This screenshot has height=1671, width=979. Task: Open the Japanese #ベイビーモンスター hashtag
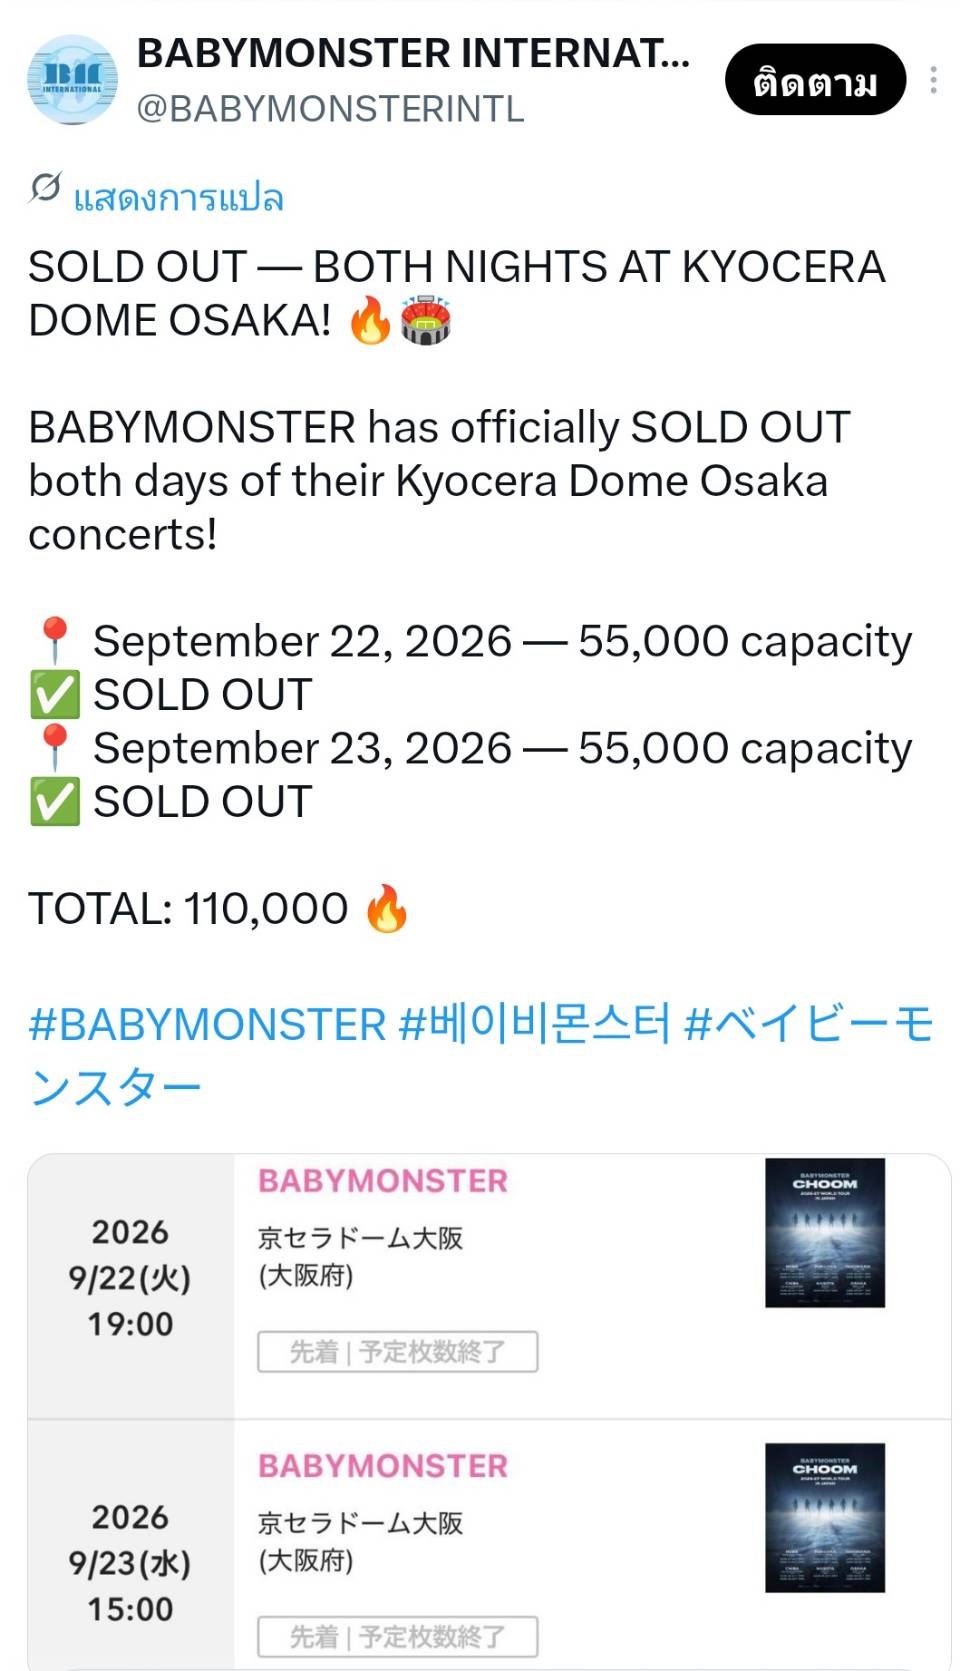click(x=481, y=1055)
